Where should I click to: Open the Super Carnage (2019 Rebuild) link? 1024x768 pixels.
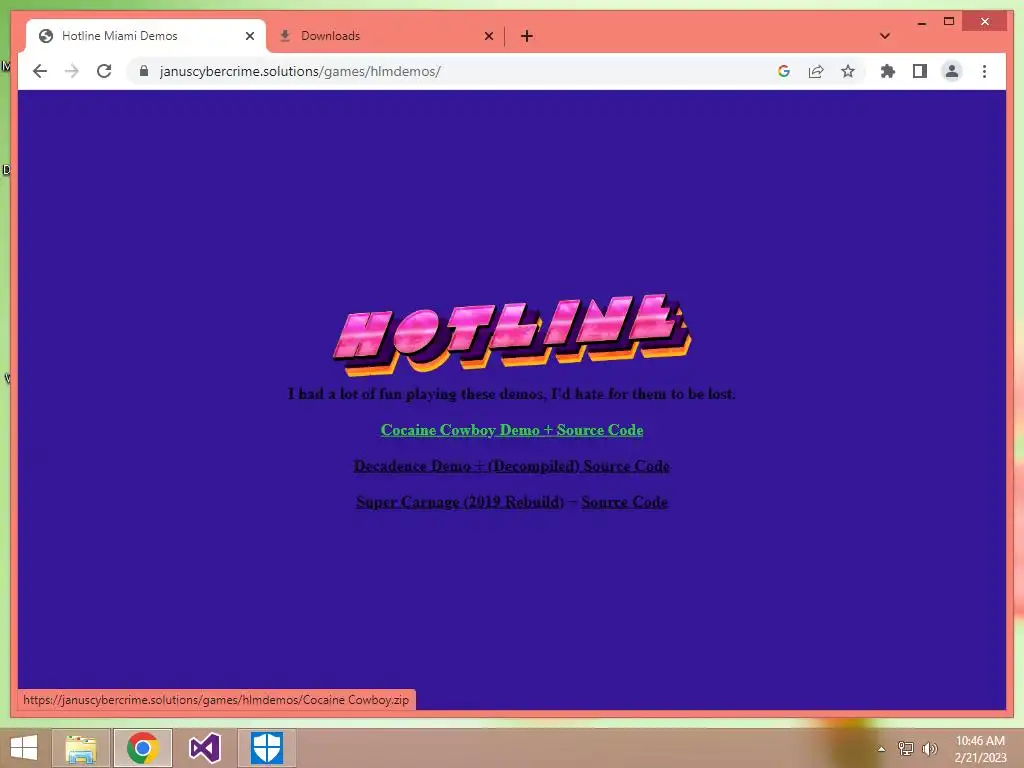pos(460,502)
